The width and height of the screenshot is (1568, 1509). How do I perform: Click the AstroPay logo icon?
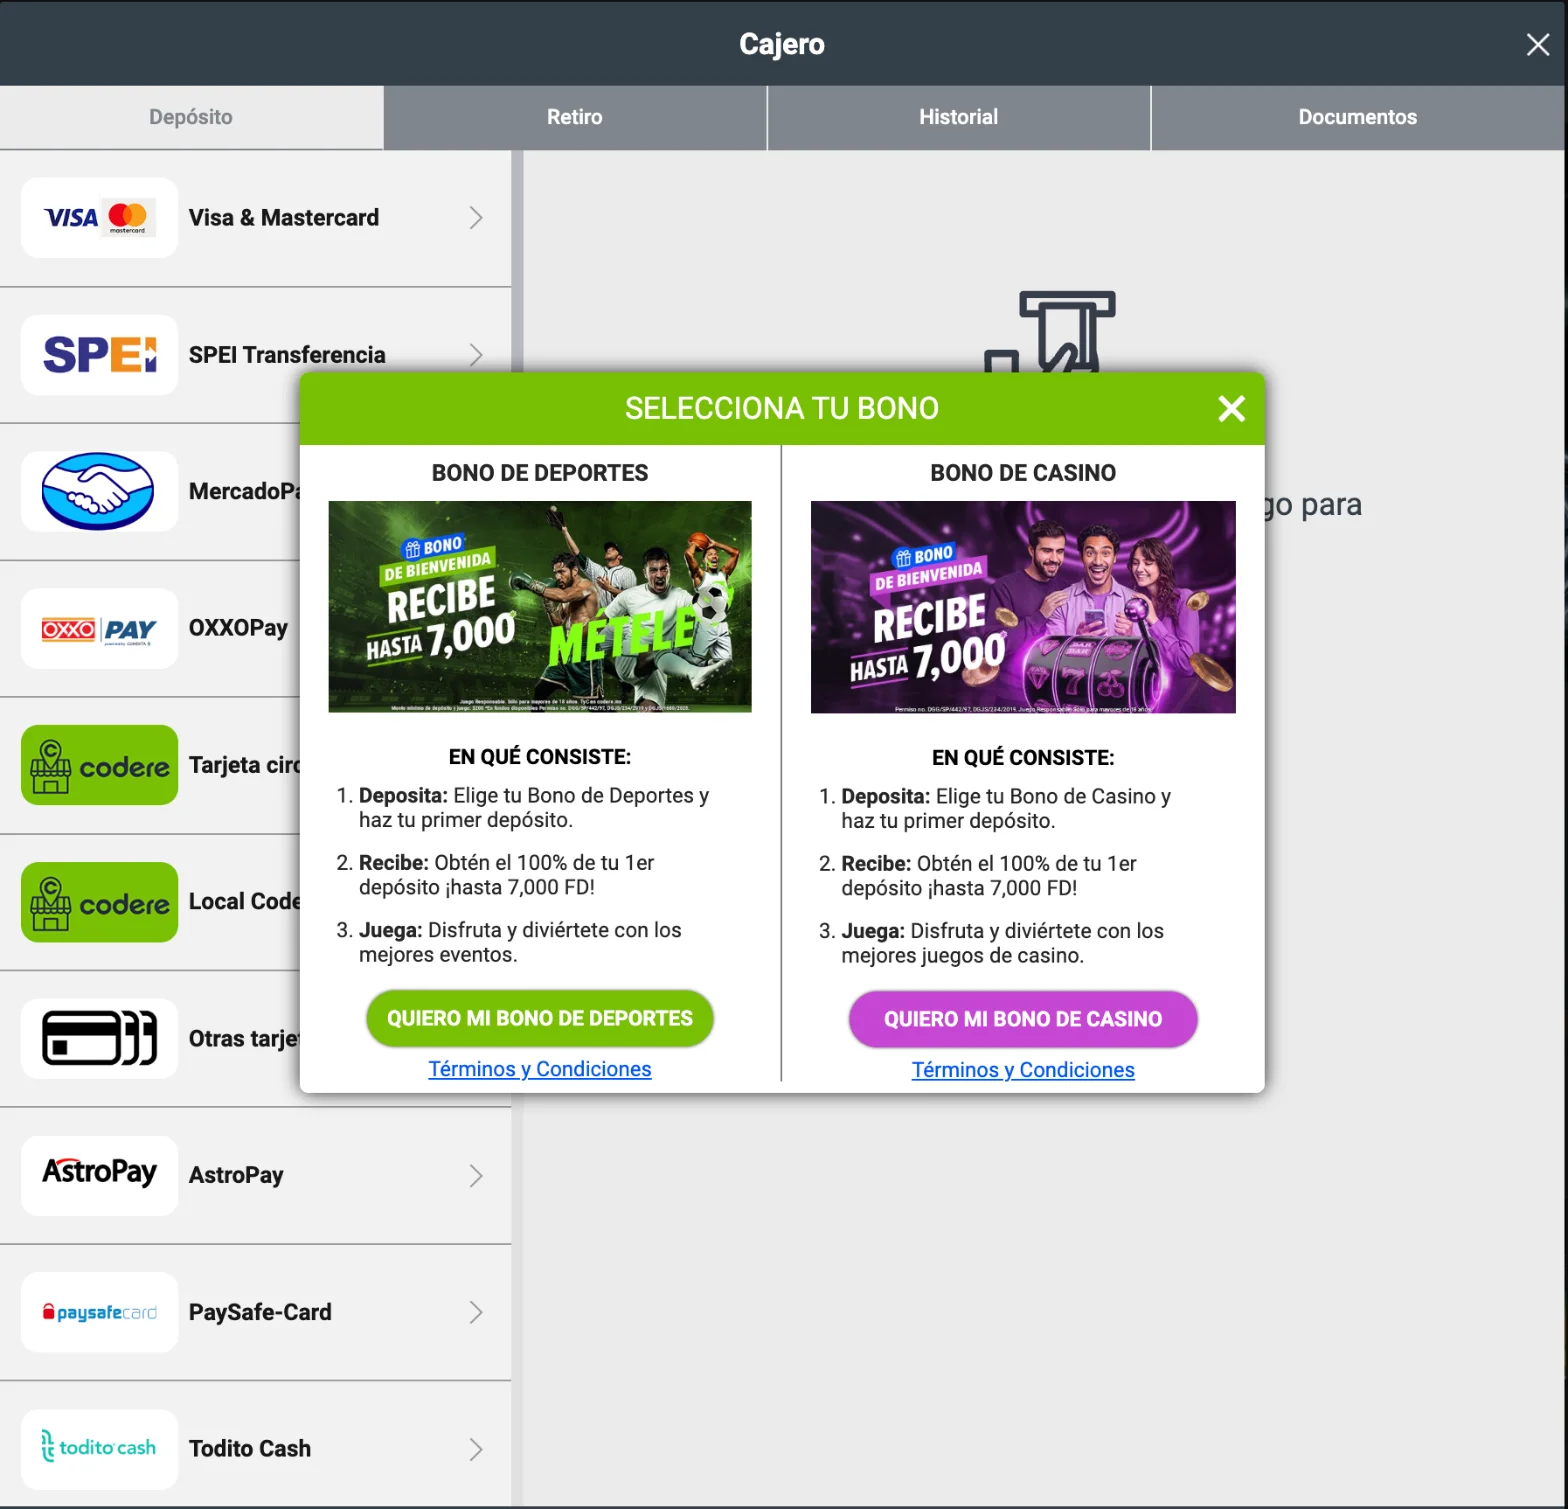point(99,1175)
